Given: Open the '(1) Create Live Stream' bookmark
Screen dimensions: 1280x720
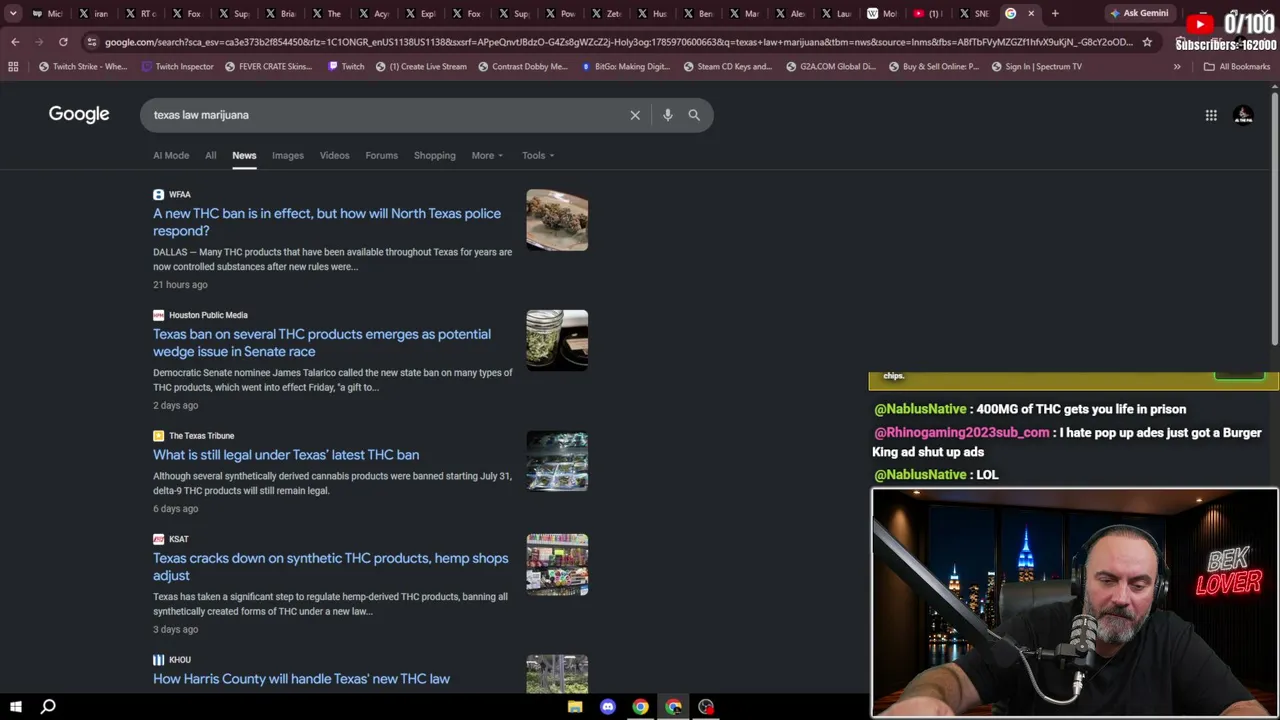Looking at the screenshot, I should (420, 67).
